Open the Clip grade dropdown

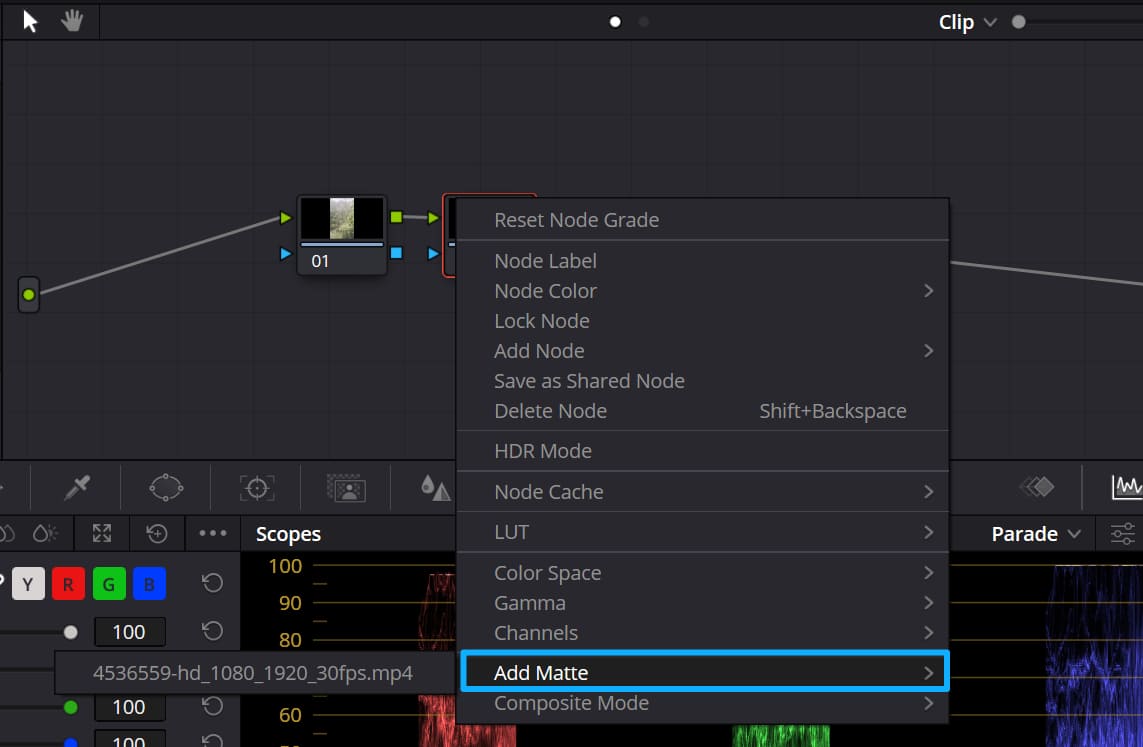965,21
